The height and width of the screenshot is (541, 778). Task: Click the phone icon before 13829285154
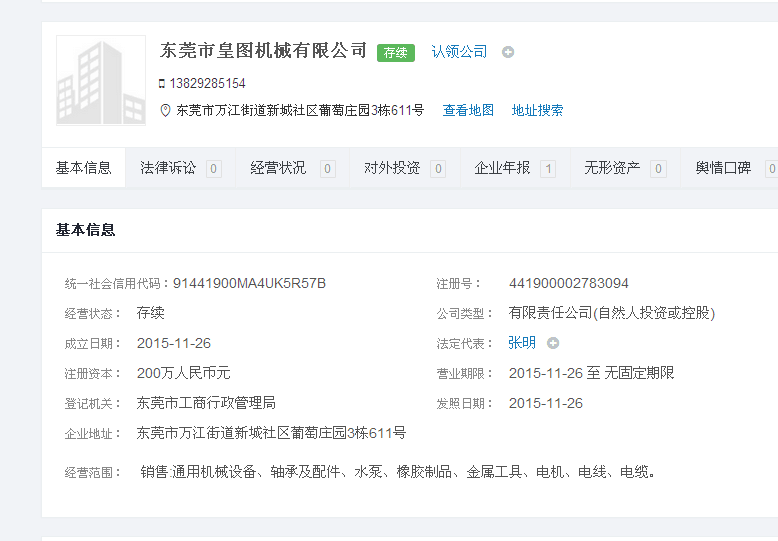(x=162, y=84)
